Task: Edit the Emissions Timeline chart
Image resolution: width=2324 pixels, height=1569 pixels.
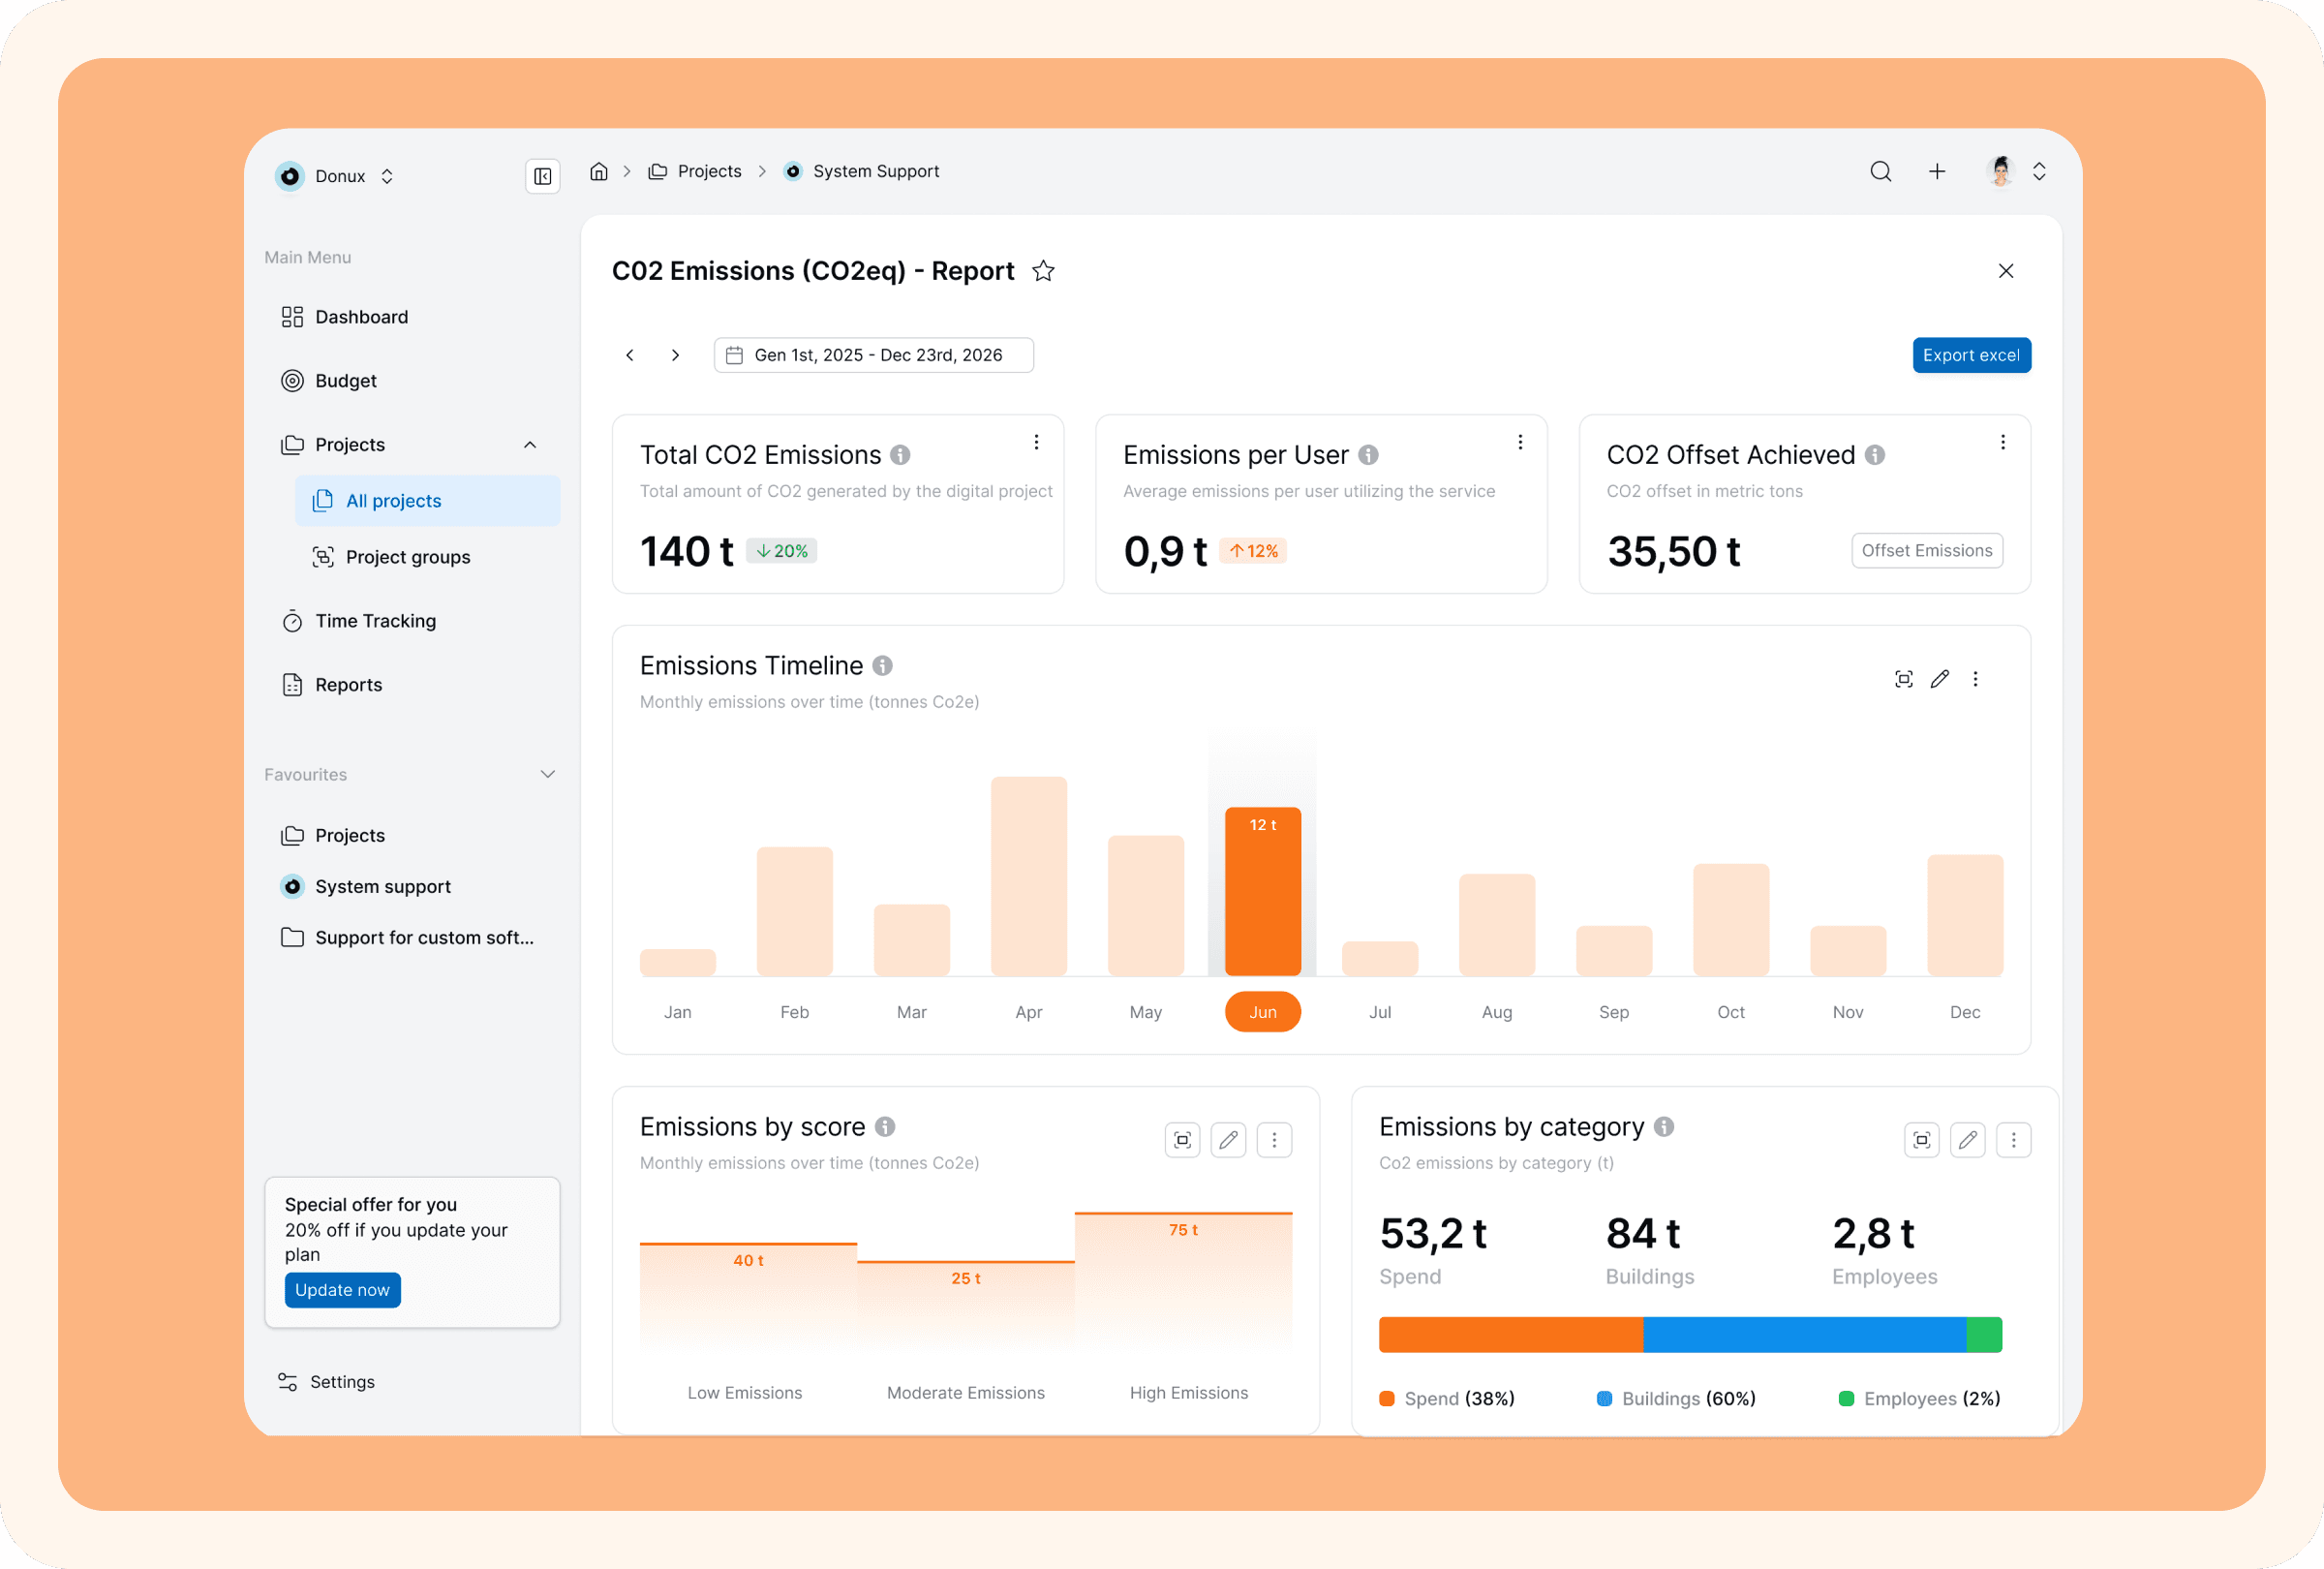Action: 1939,679
